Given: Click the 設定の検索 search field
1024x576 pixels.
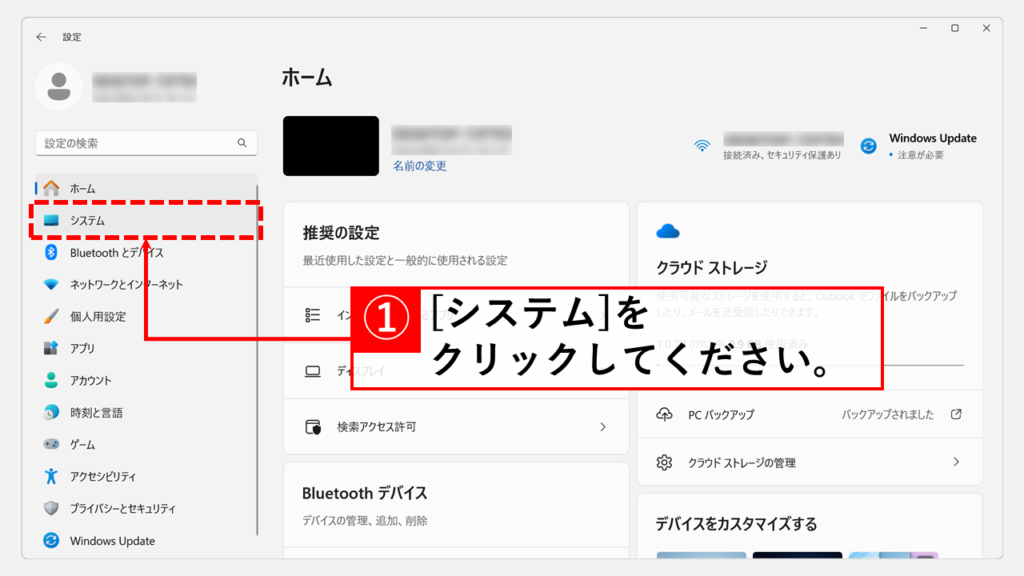Looking at the screenshot, I should point(135,143).
